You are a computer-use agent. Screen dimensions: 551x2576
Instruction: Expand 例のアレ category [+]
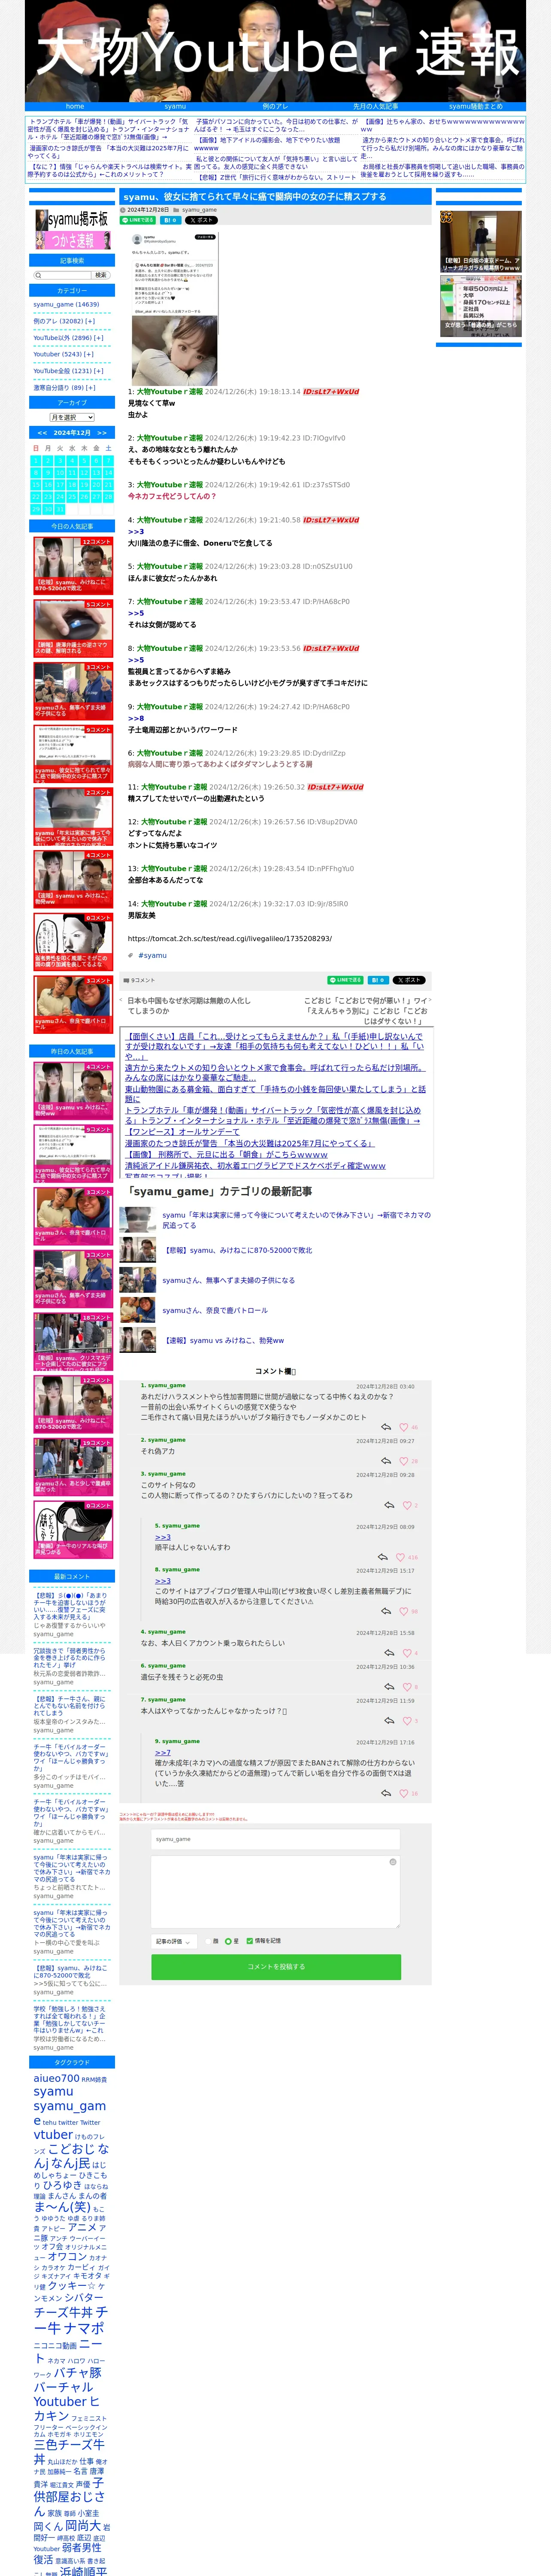(90, 321)
